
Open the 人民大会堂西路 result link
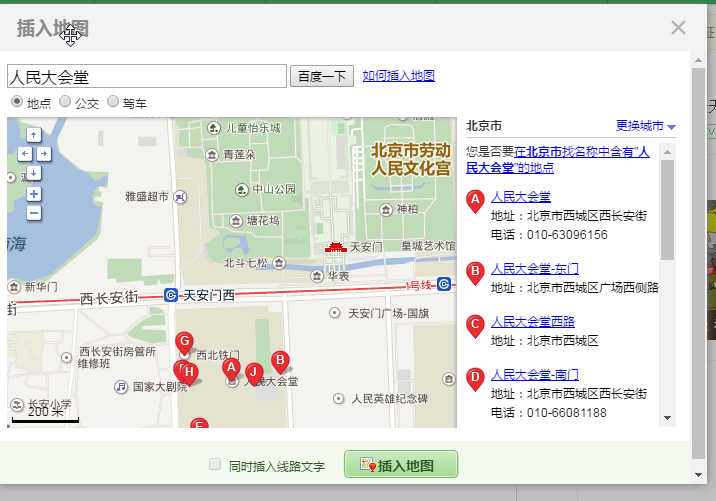pyautogui.click(x=533, y=322)
